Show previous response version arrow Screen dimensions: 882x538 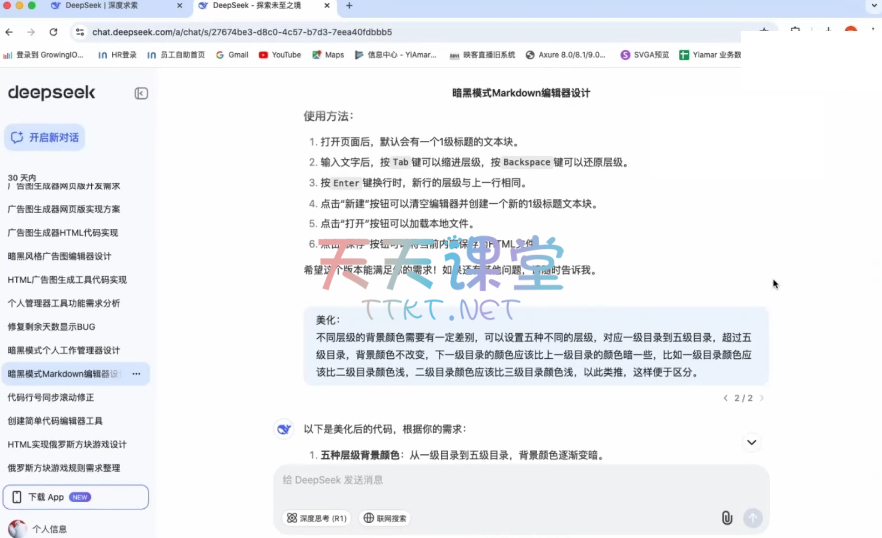pos(725,398)
